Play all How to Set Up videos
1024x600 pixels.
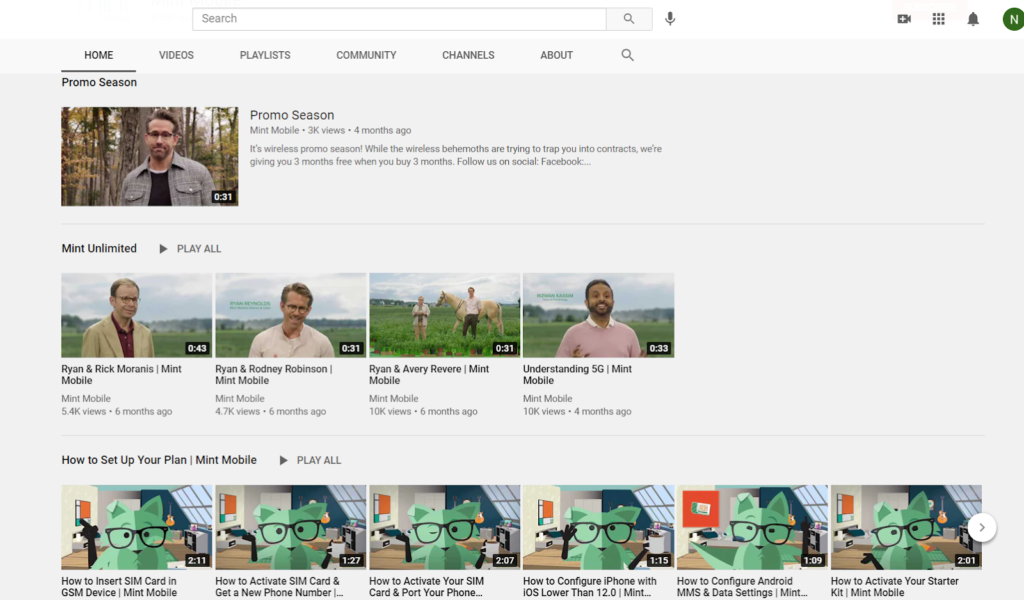(310, 461)
